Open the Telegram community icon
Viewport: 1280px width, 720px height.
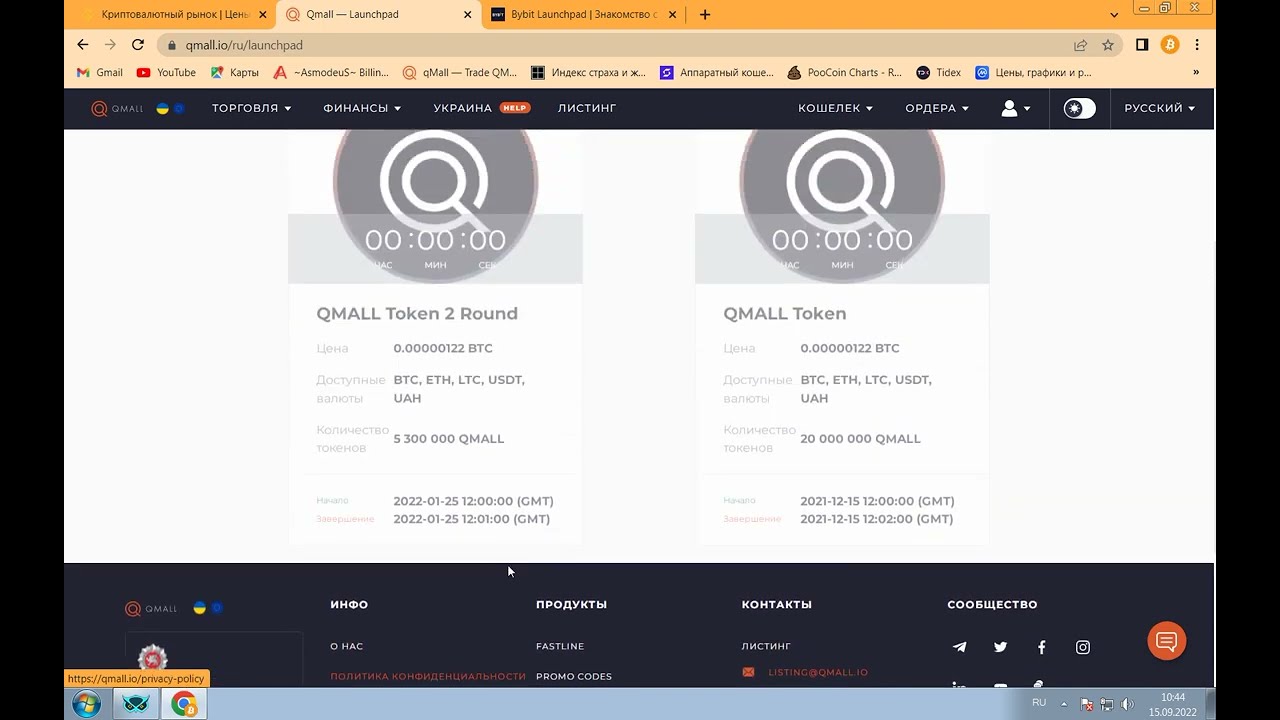point(959,647)
